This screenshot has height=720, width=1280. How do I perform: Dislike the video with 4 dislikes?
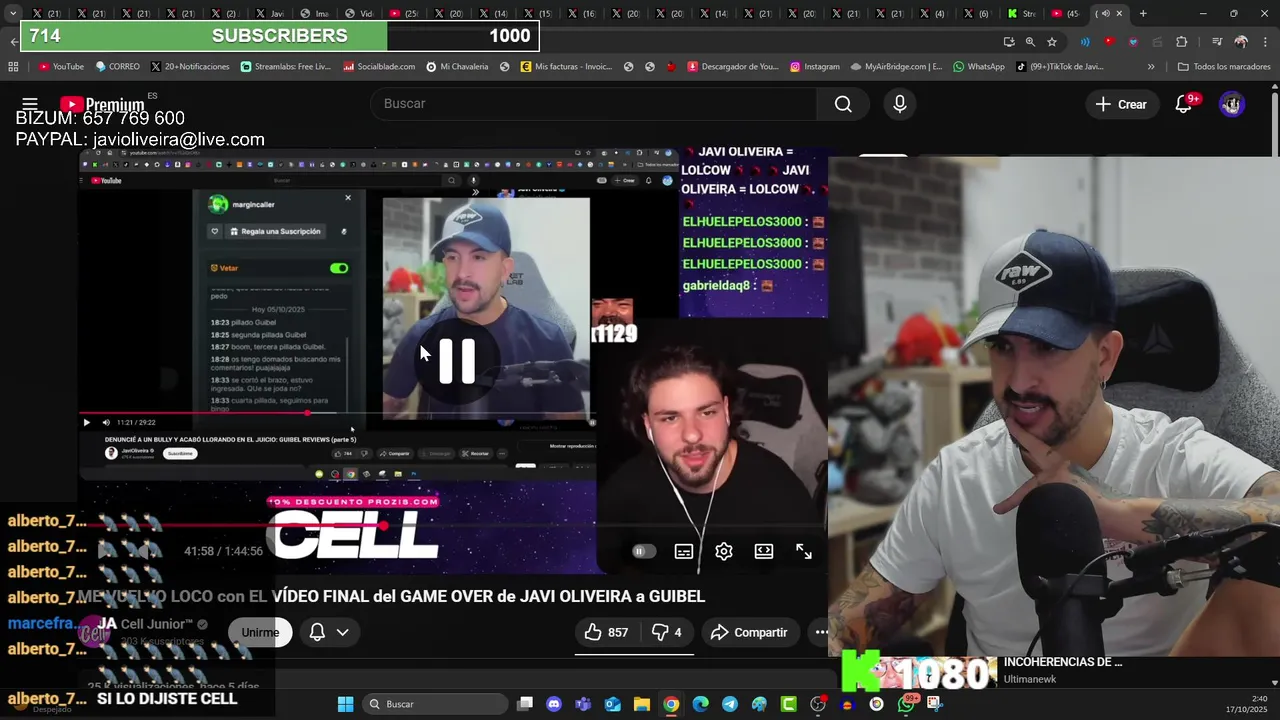pyautogui.click(x=666, y=632)
